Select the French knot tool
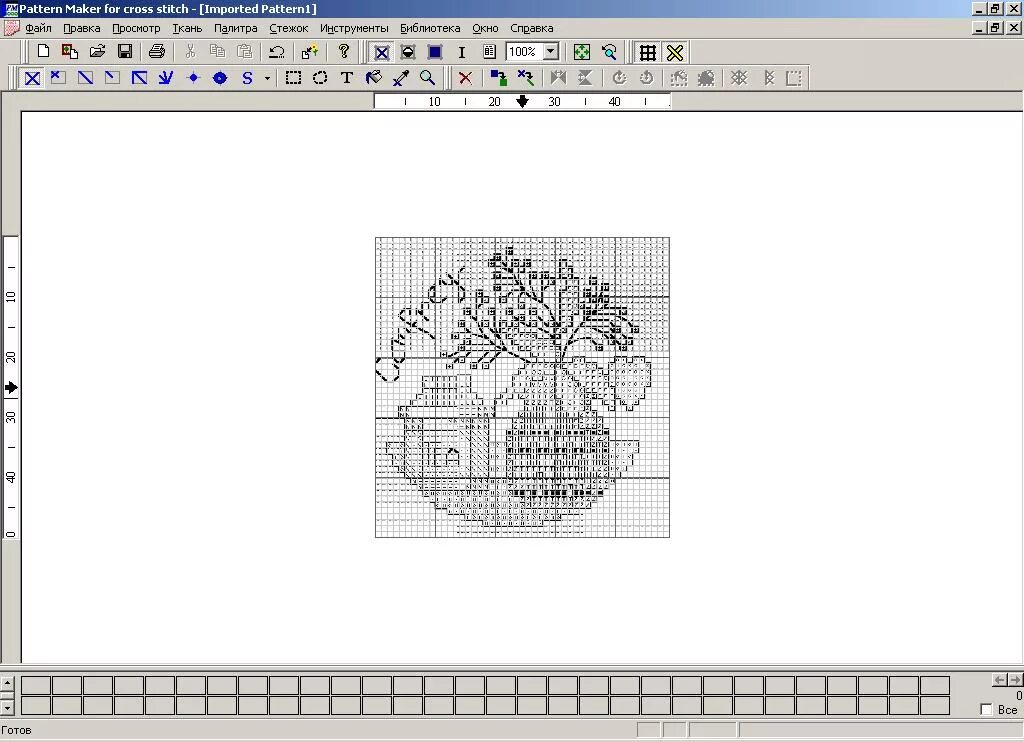The height and width of the screenshot is (742, 1024). click(193, 77)
